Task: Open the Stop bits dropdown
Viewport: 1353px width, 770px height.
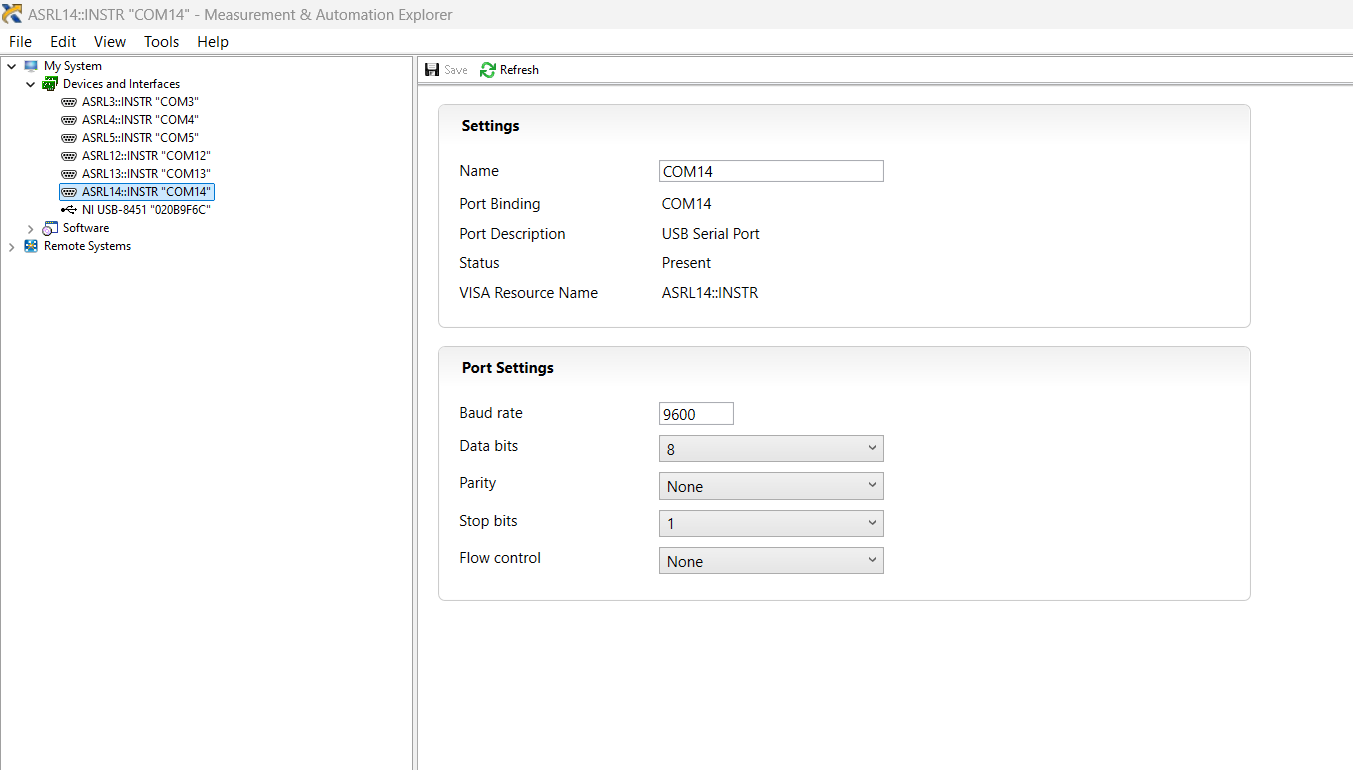Action: (x=771, y=523)
